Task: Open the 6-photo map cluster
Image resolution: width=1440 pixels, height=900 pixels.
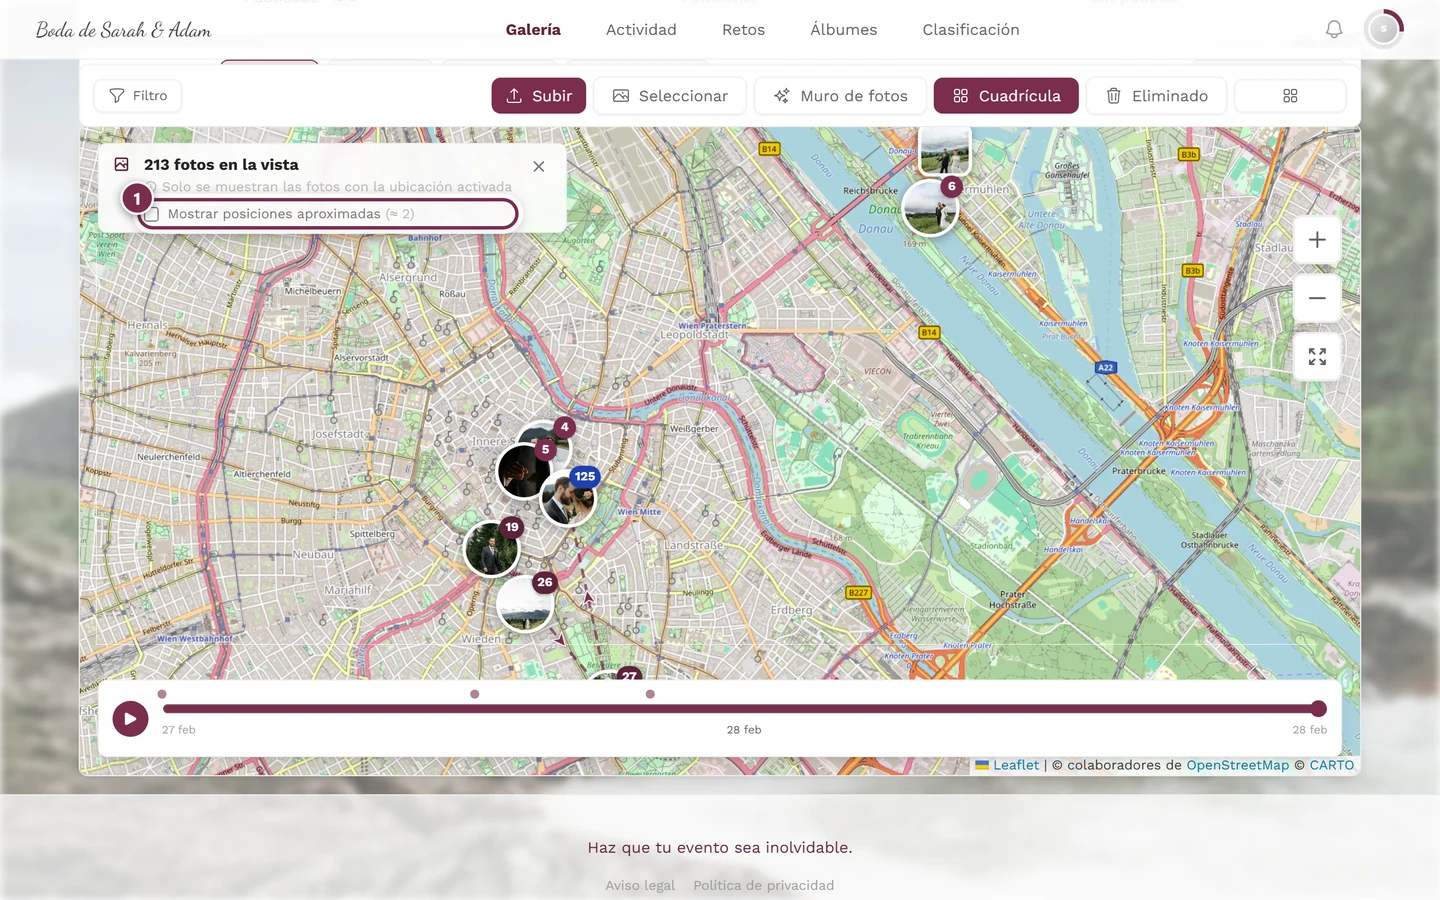Action: pos(931,207)
